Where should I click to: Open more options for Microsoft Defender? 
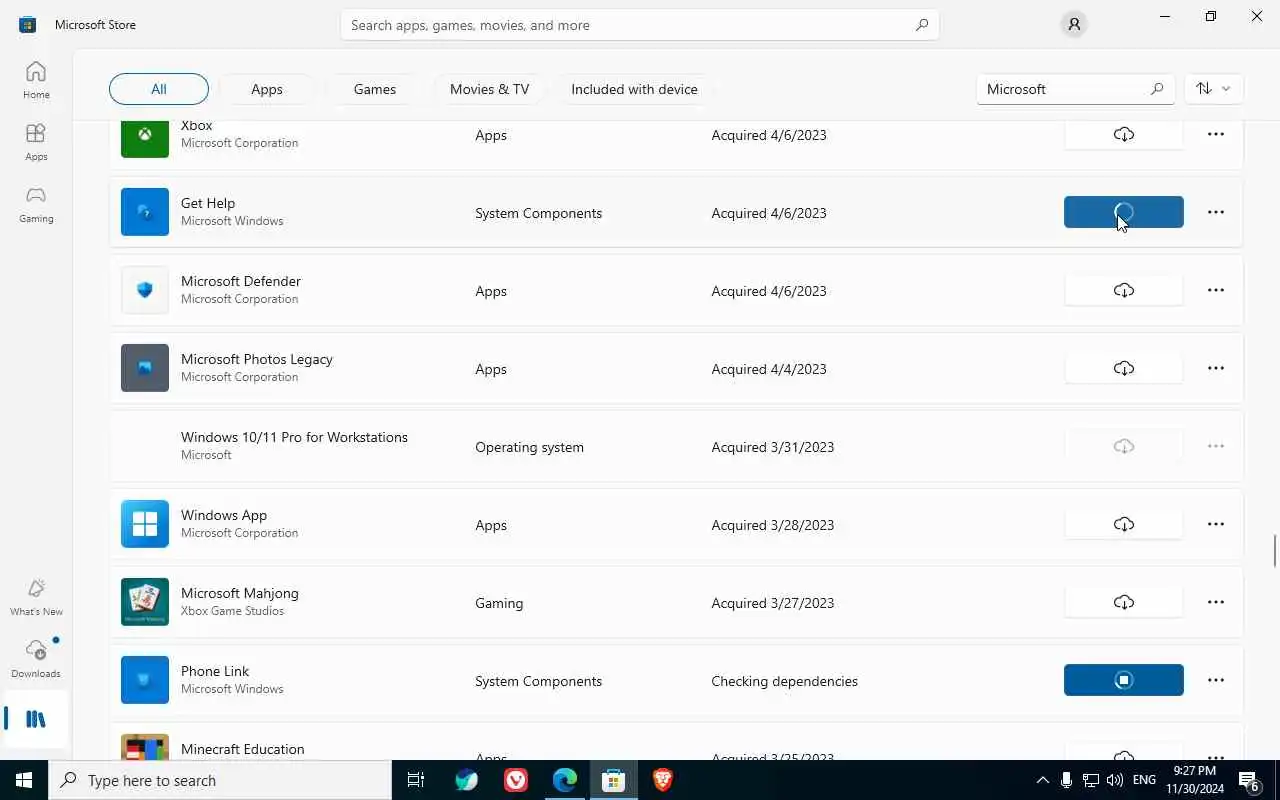pos(1216,290)
